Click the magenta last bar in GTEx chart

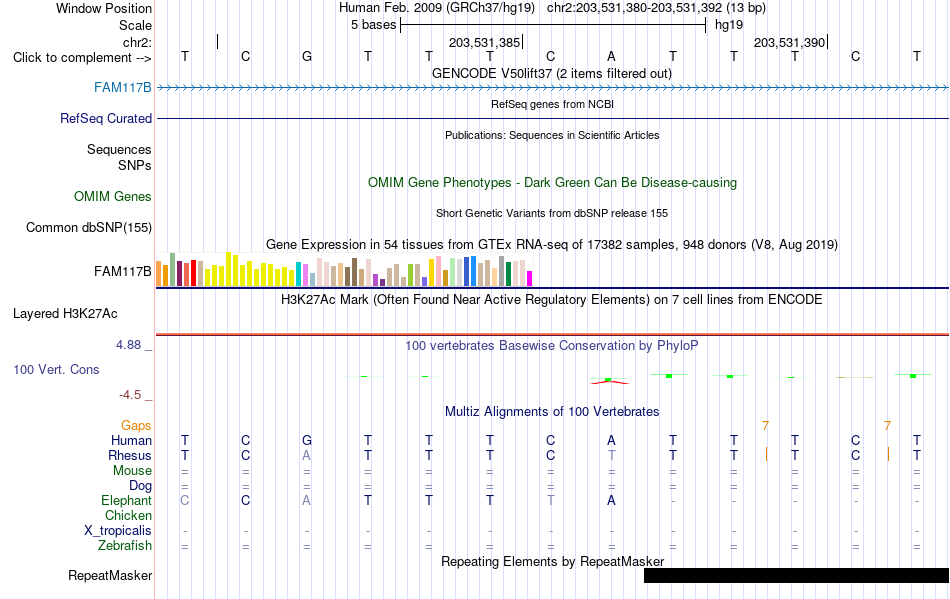coord(529,279)
